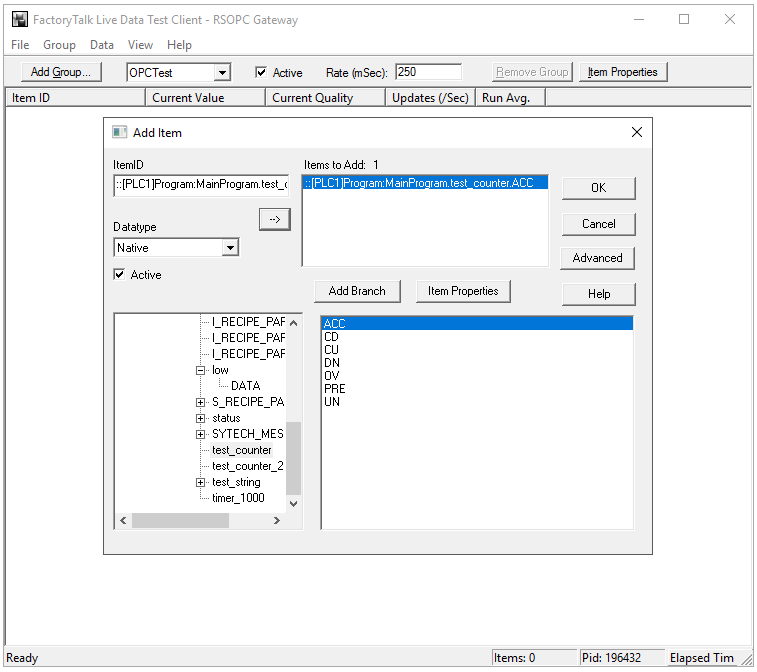The width and height of the screenshot is (757, 672).
Task: Expand the SYTECH_MES tree node
Action: click(200, 434)
